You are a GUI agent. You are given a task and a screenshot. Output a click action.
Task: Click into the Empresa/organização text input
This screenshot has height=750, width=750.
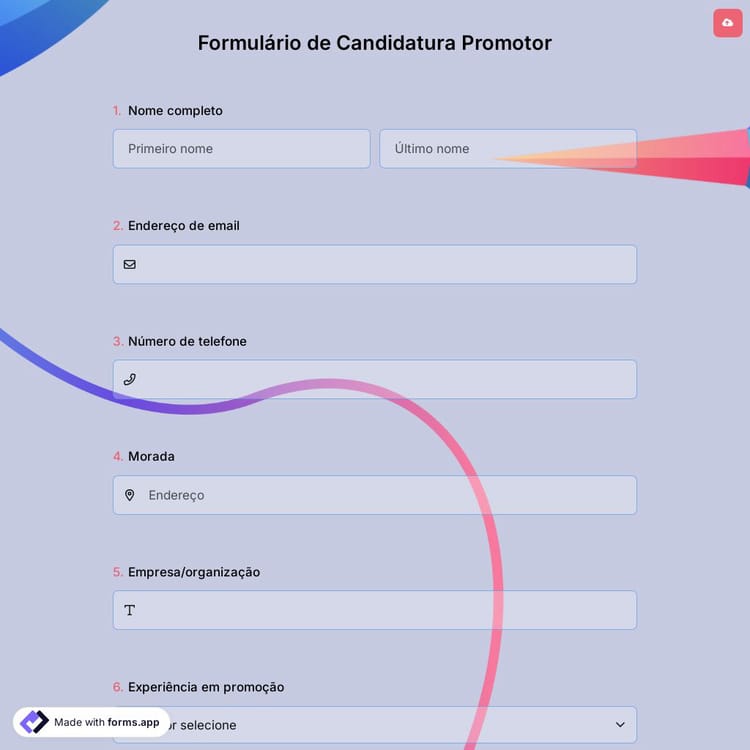tap(385, 610)
